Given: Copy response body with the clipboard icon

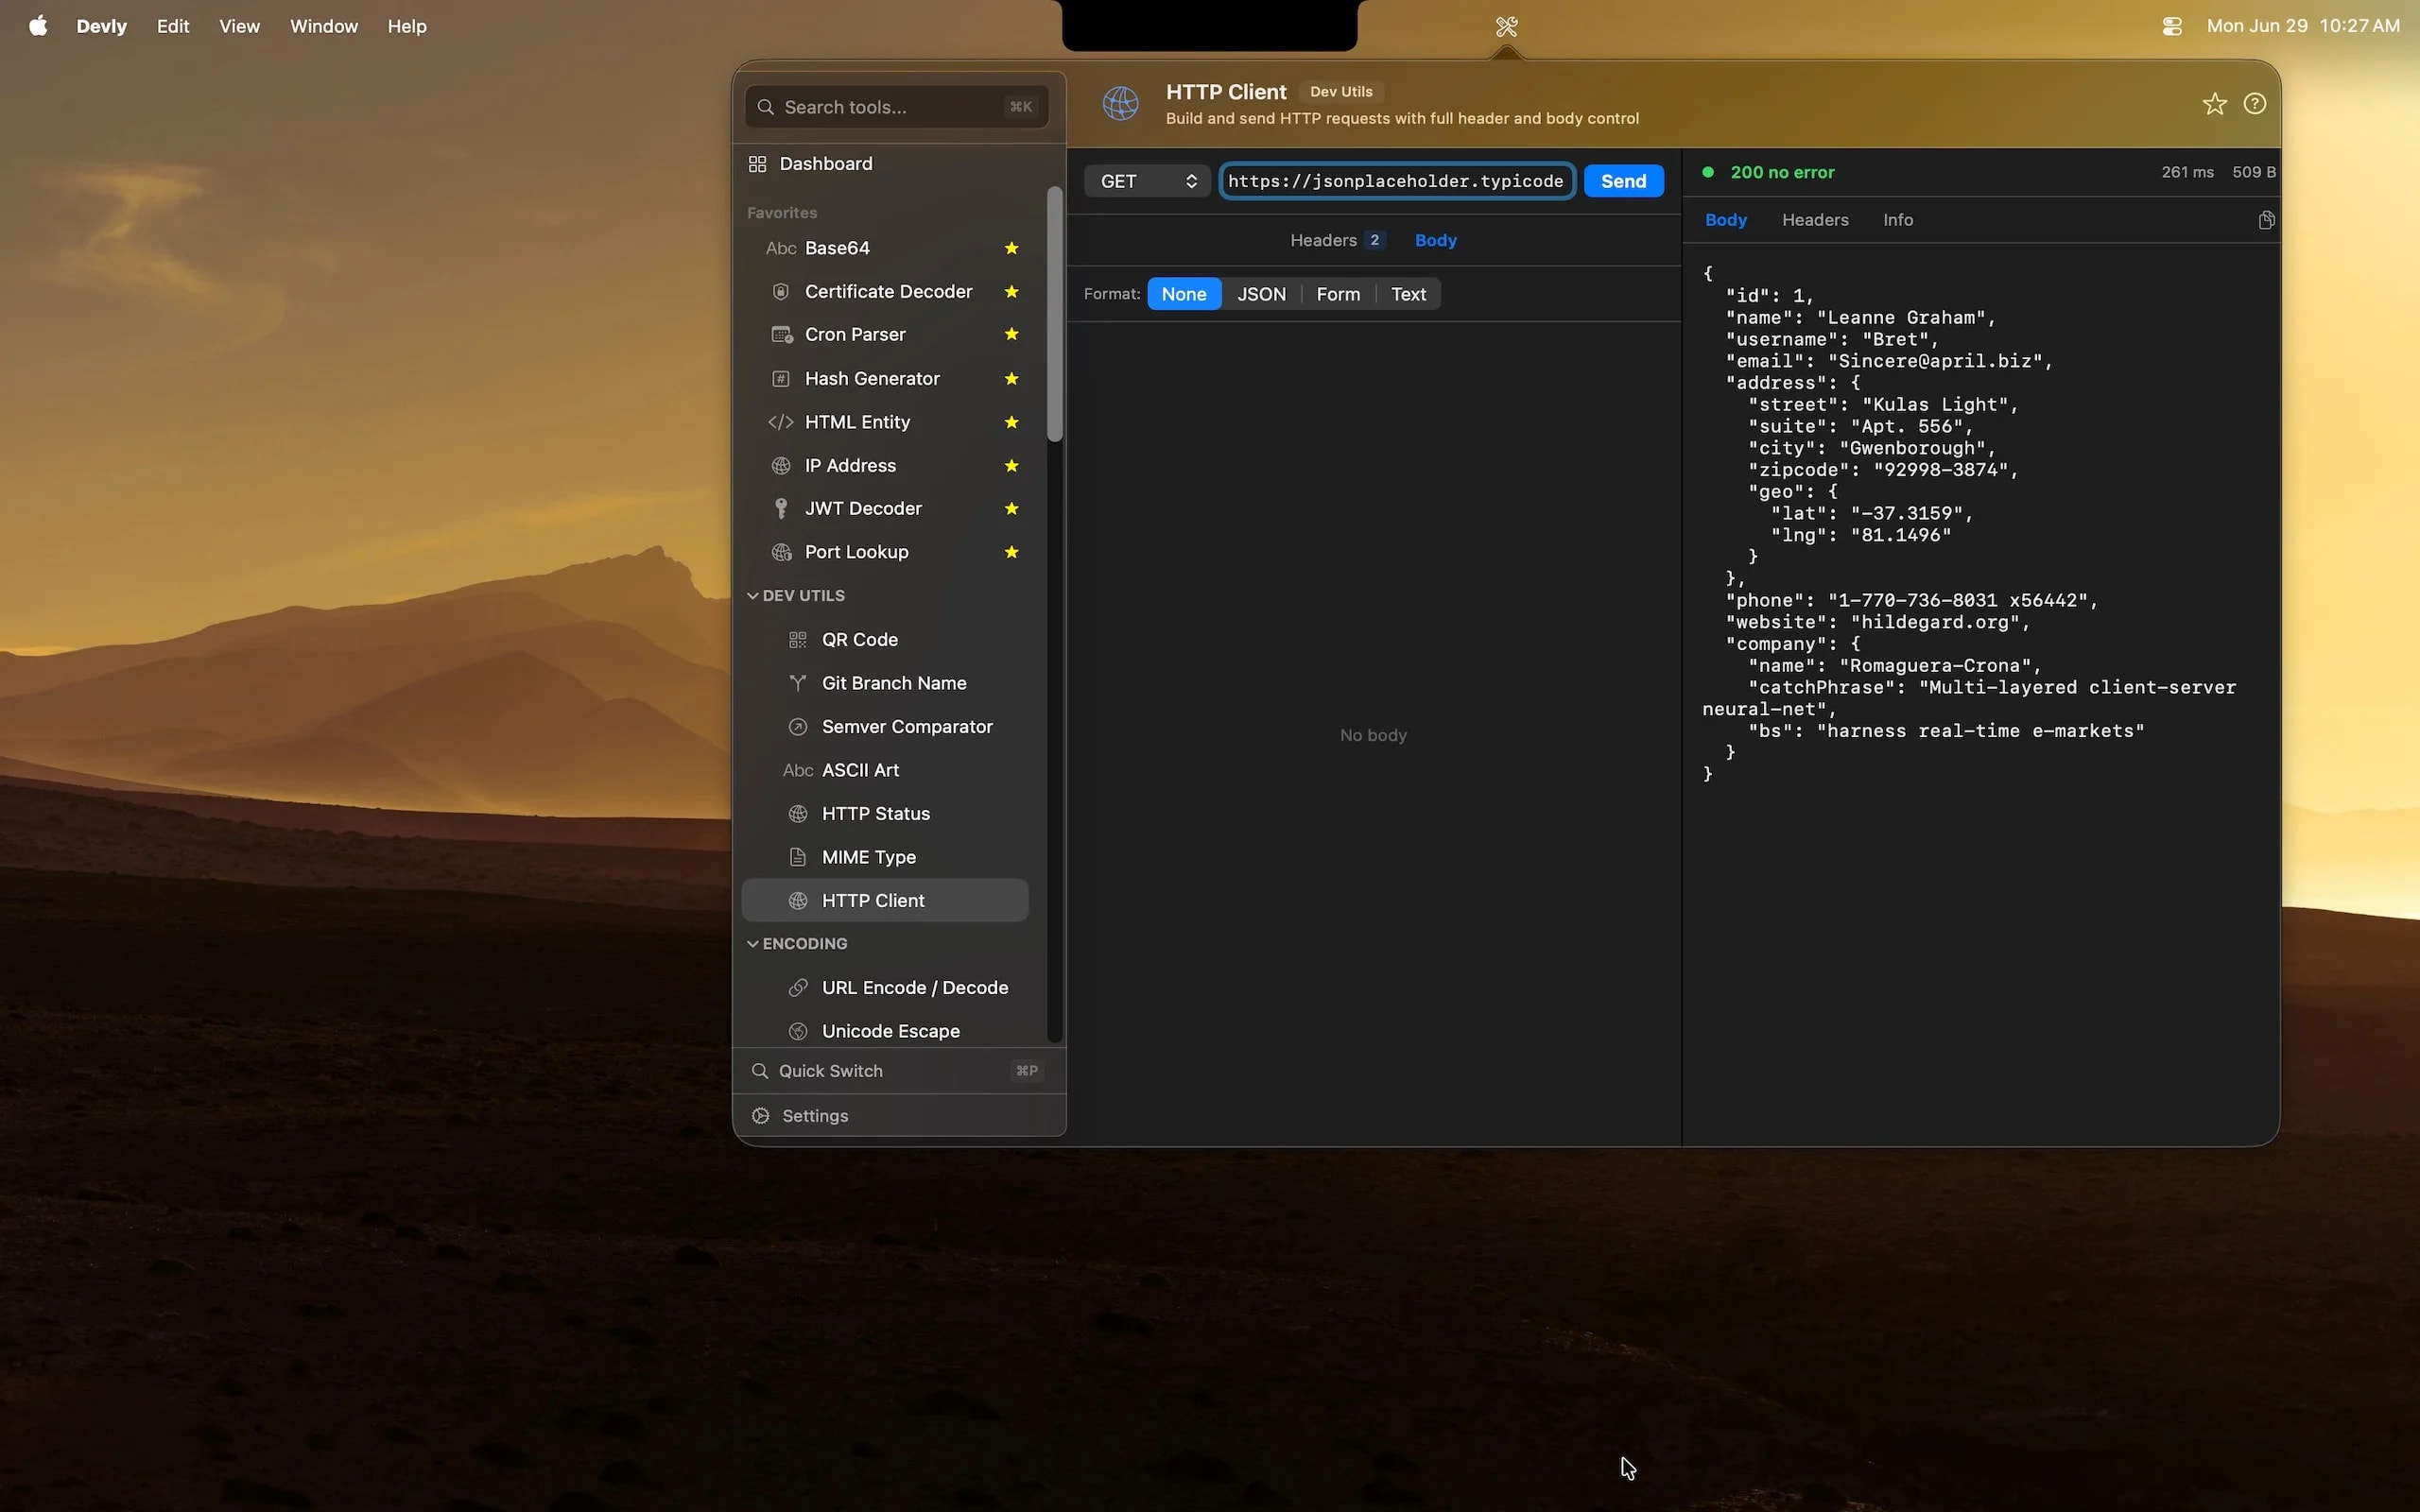Looking at the screenshot, I should click(2266, 220).
